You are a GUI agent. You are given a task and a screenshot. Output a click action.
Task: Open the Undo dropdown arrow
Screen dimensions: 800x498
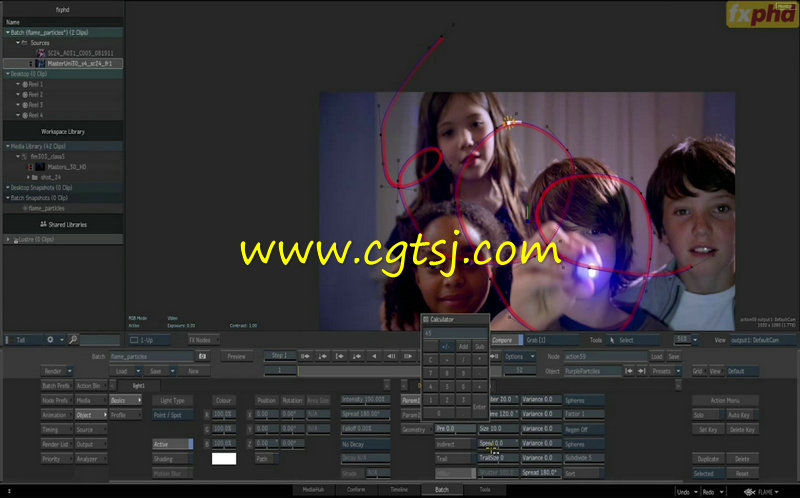[x=695, y=492]
